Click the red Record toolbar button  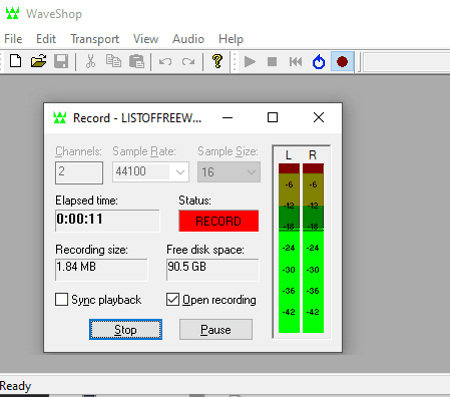pyautogui.click(x=342, y=62)
